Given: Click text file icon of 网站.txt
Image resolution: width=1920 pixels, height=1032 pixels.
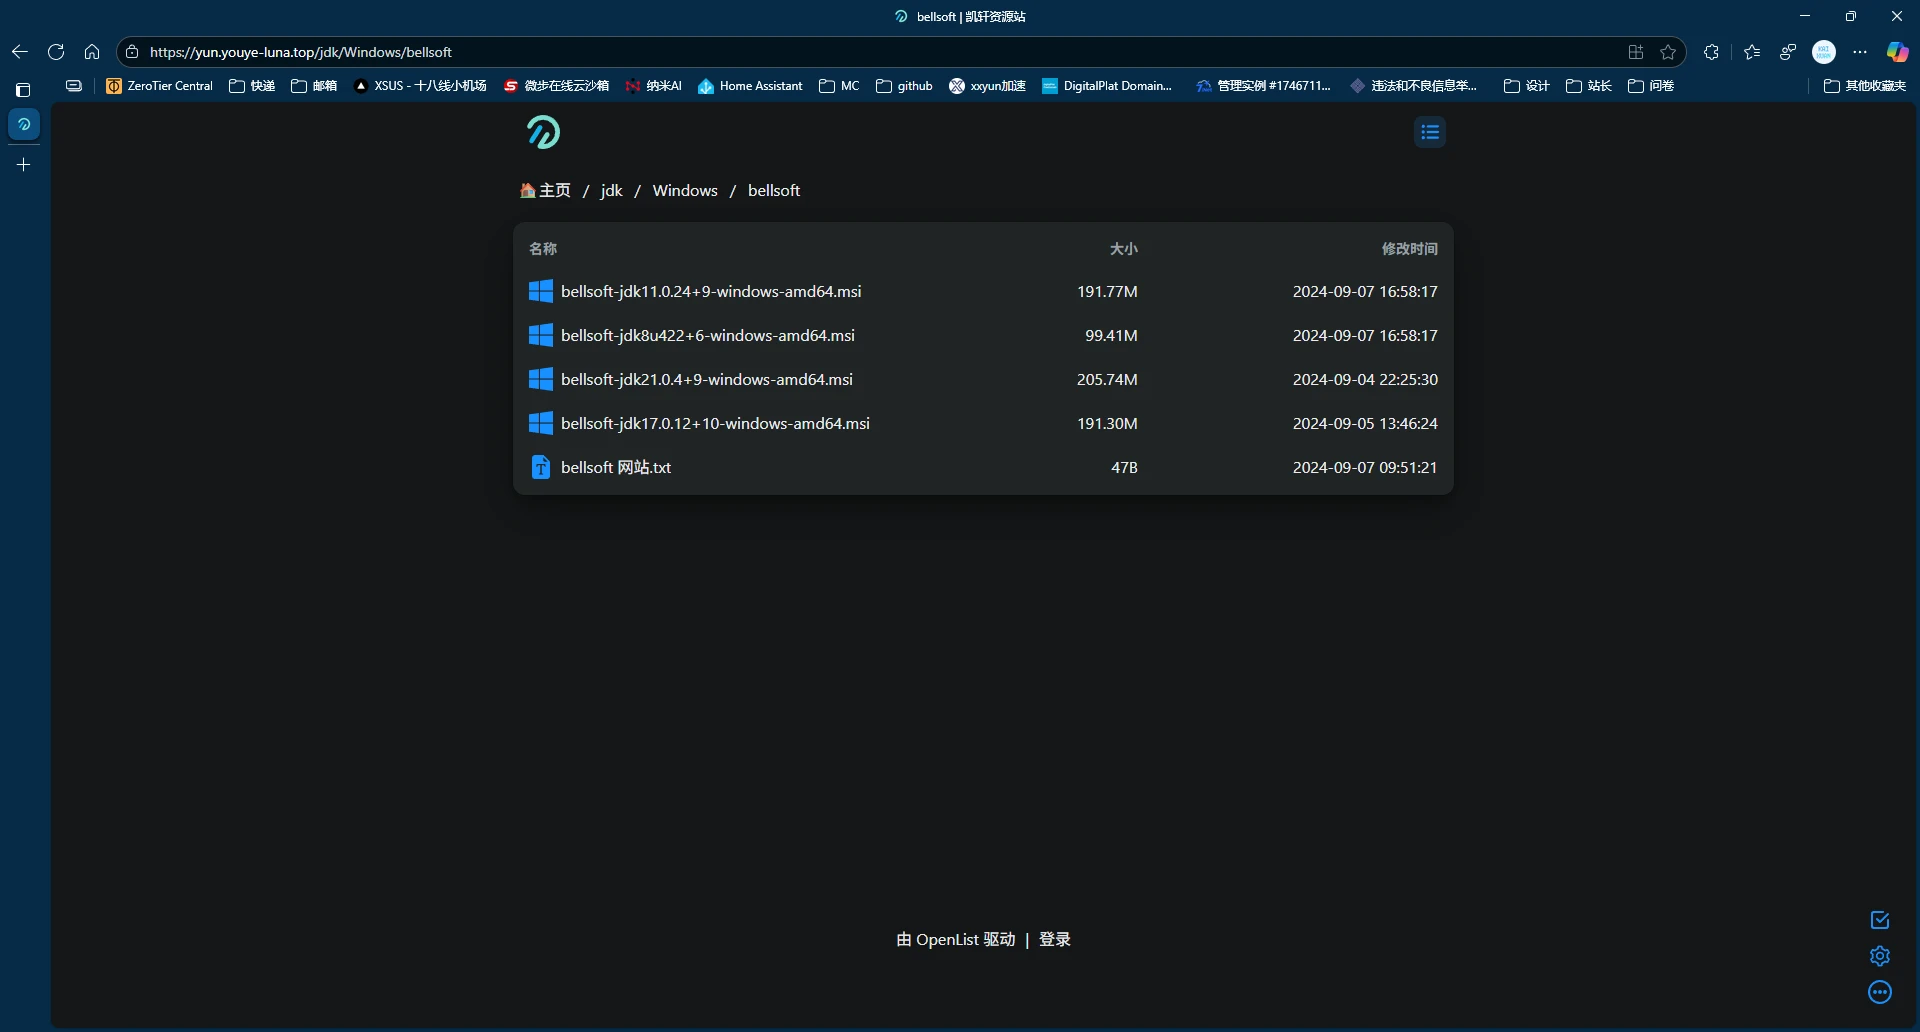Looking at the screenshot, I should (x=541, y=467).
